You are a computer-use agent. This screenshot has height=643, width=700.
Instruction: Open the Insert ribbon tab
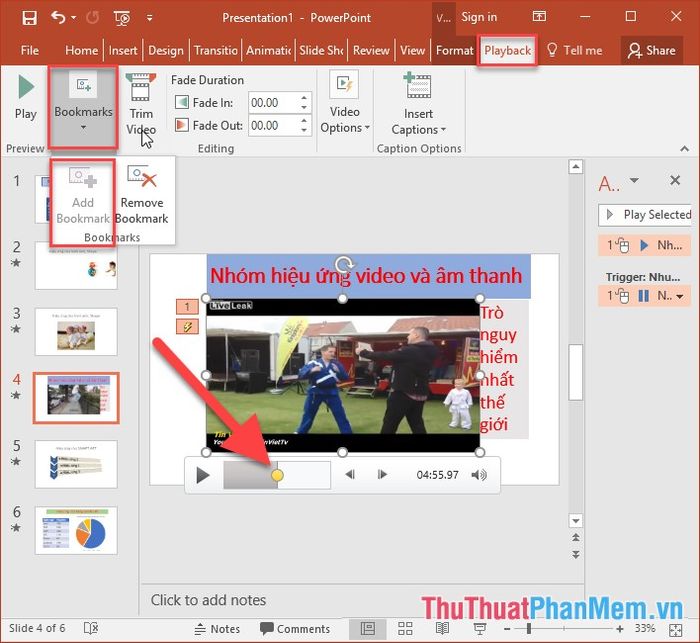point(123,50)
